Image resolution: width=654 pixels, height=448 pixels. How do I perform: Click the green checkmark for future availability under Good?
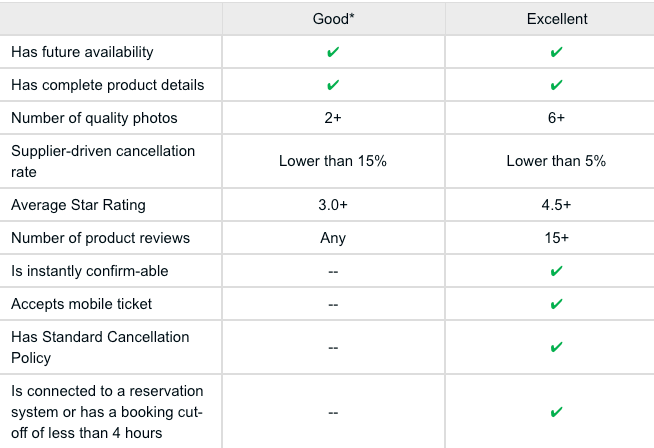point(333,52)
